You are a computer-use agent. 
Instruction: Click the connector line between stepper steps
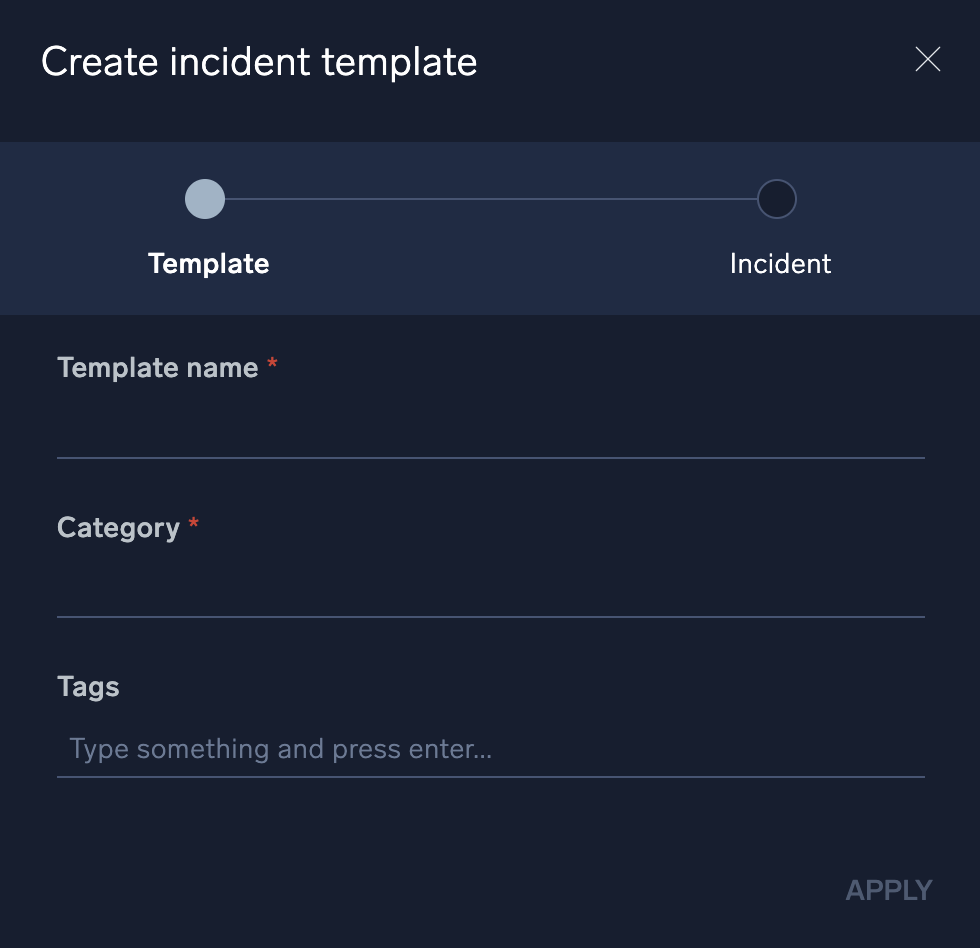click(x=490, y=199)
